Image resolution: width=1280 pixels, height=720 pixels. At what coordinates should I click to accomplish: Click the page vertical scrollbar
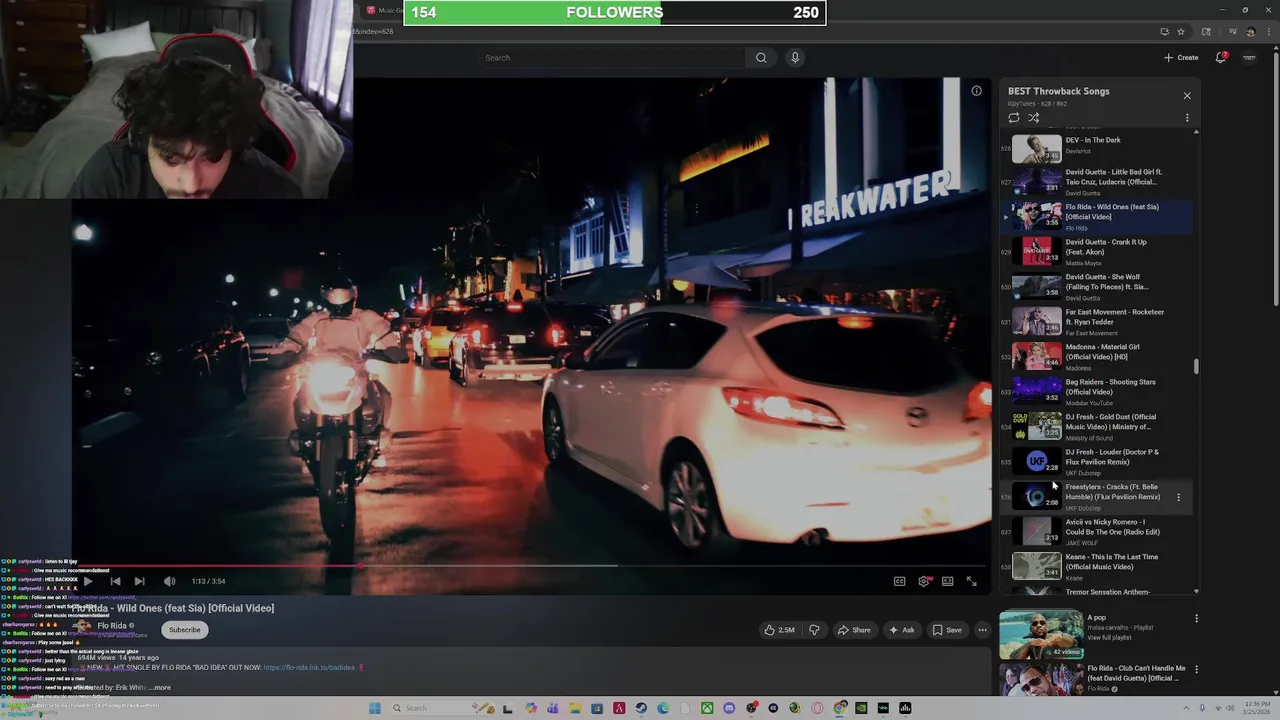tap(1275, 180)
